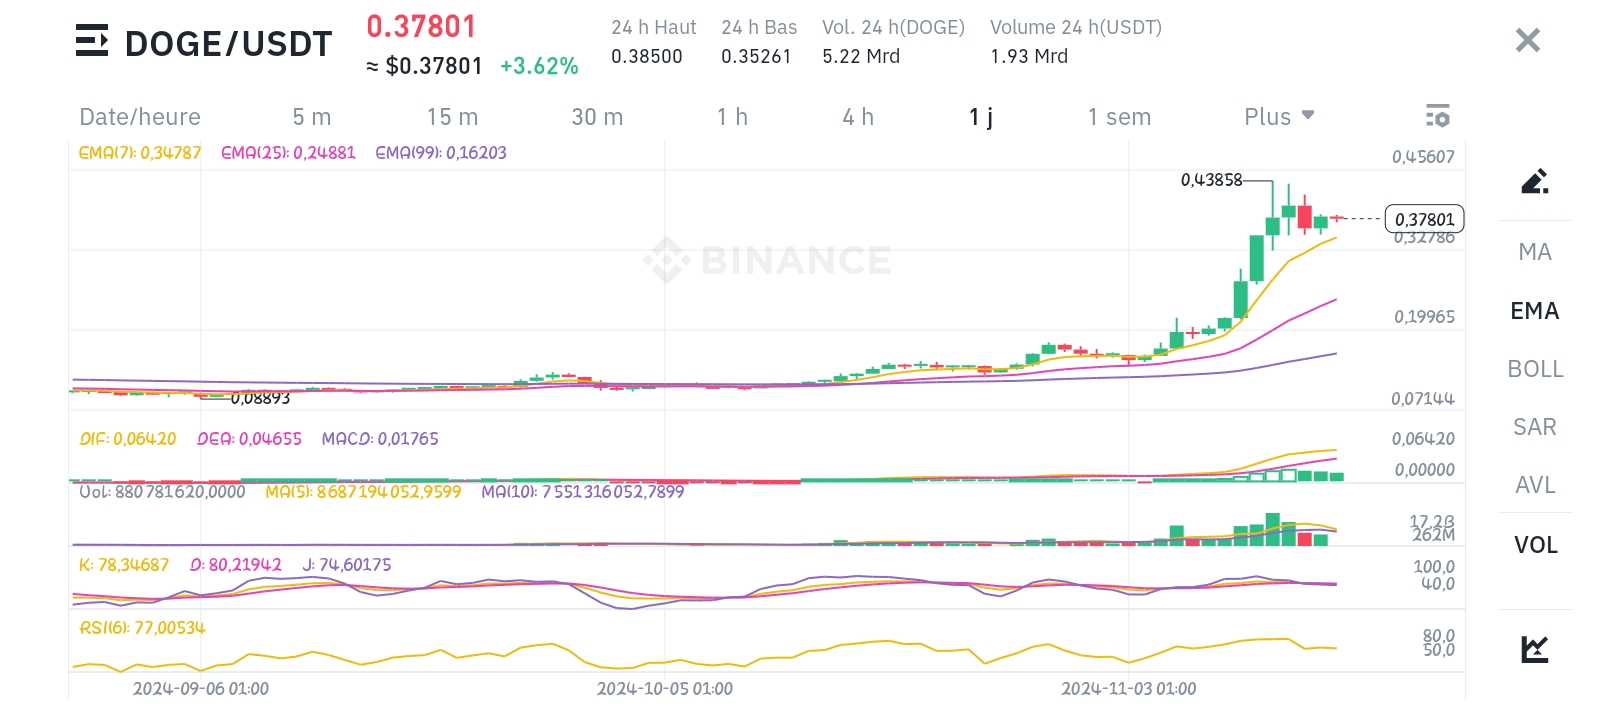Open the trading pair list menu icon

pos(92,42)
